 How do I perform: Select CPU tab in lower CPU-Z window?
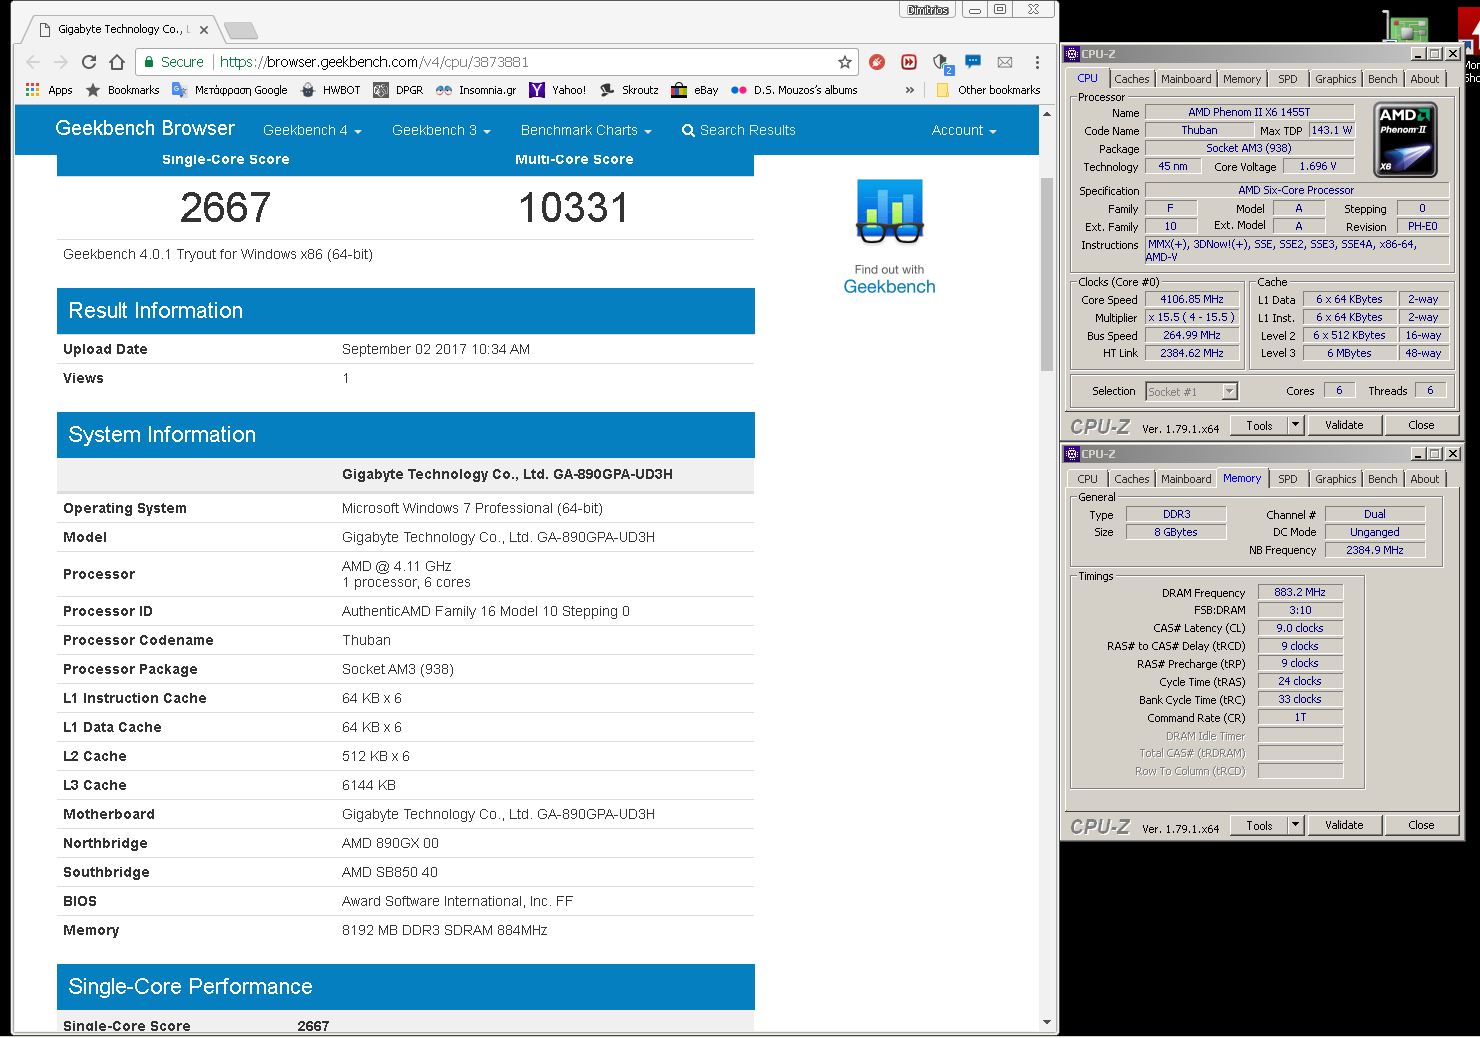pos(1088,479)
